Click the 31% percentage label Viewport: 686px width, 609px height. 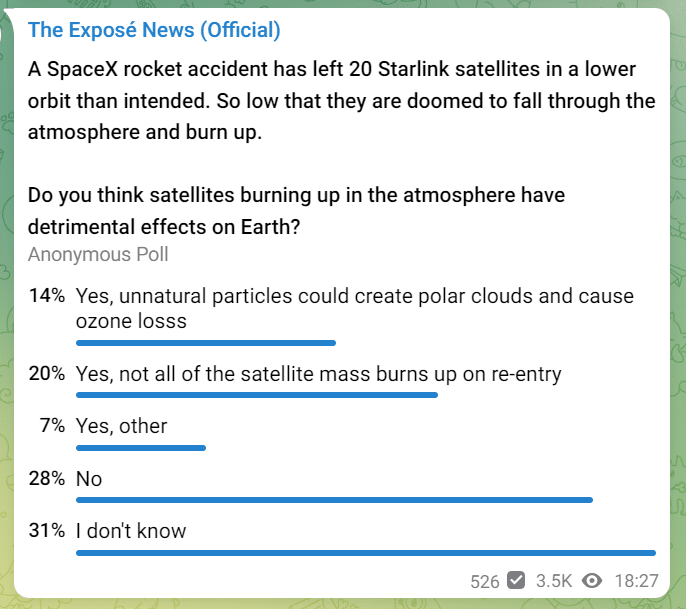point(47,530)
